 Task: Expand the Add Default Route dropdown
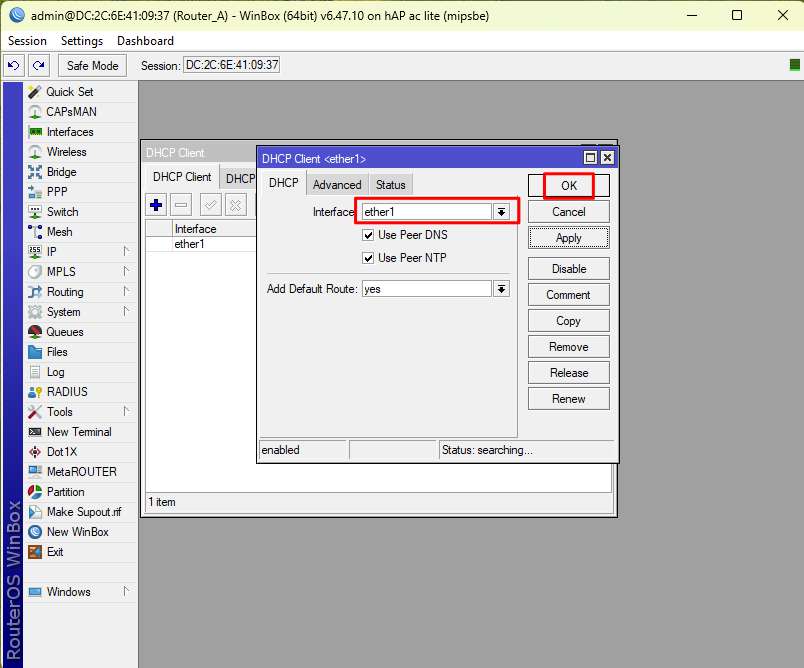point(502,289)
